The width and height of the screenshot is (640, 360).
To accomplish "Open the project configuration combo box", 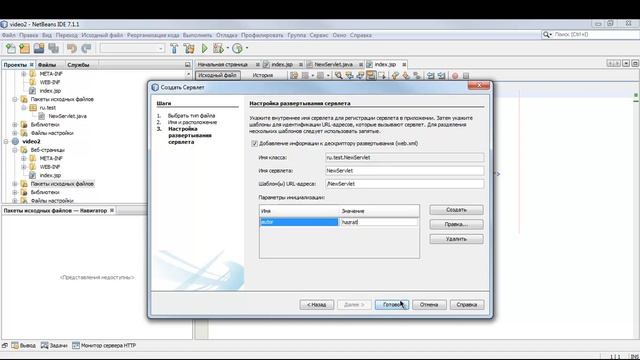I will 132,49.
